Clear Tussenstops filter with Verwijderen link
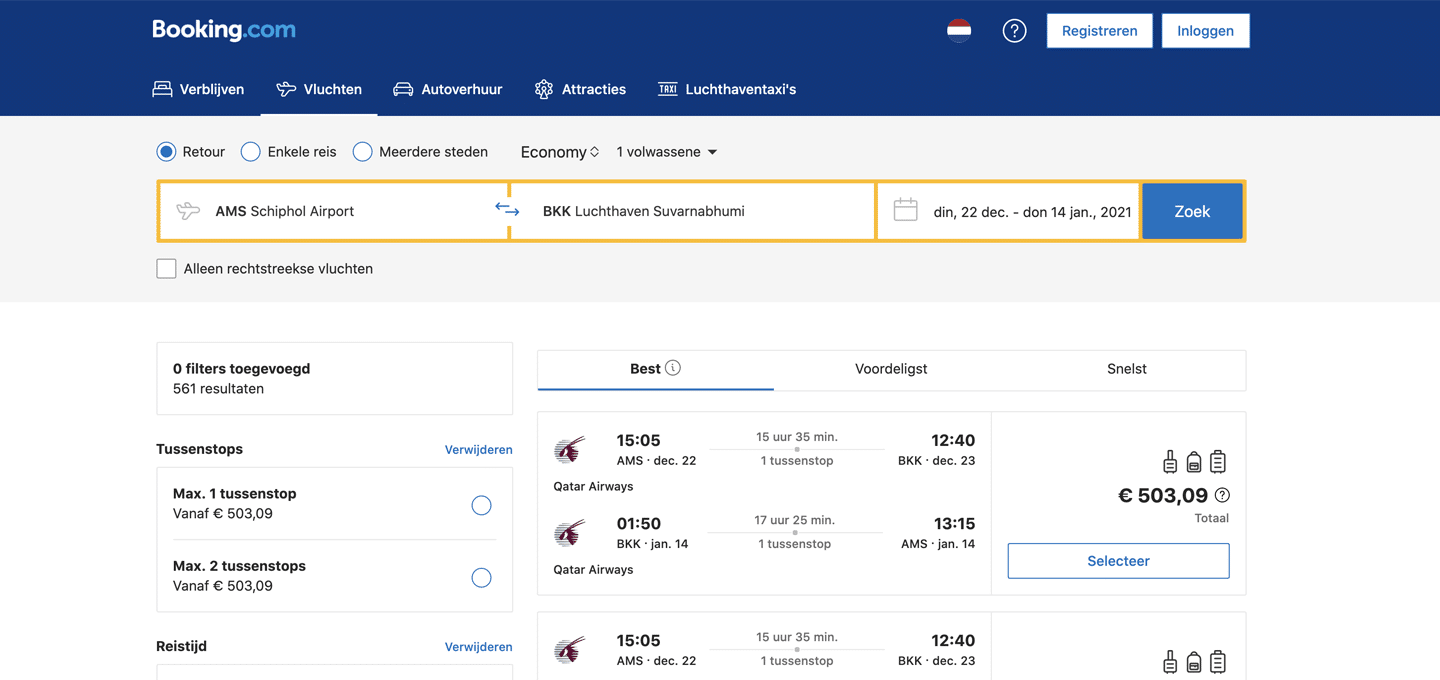 (x=478, y=450)
